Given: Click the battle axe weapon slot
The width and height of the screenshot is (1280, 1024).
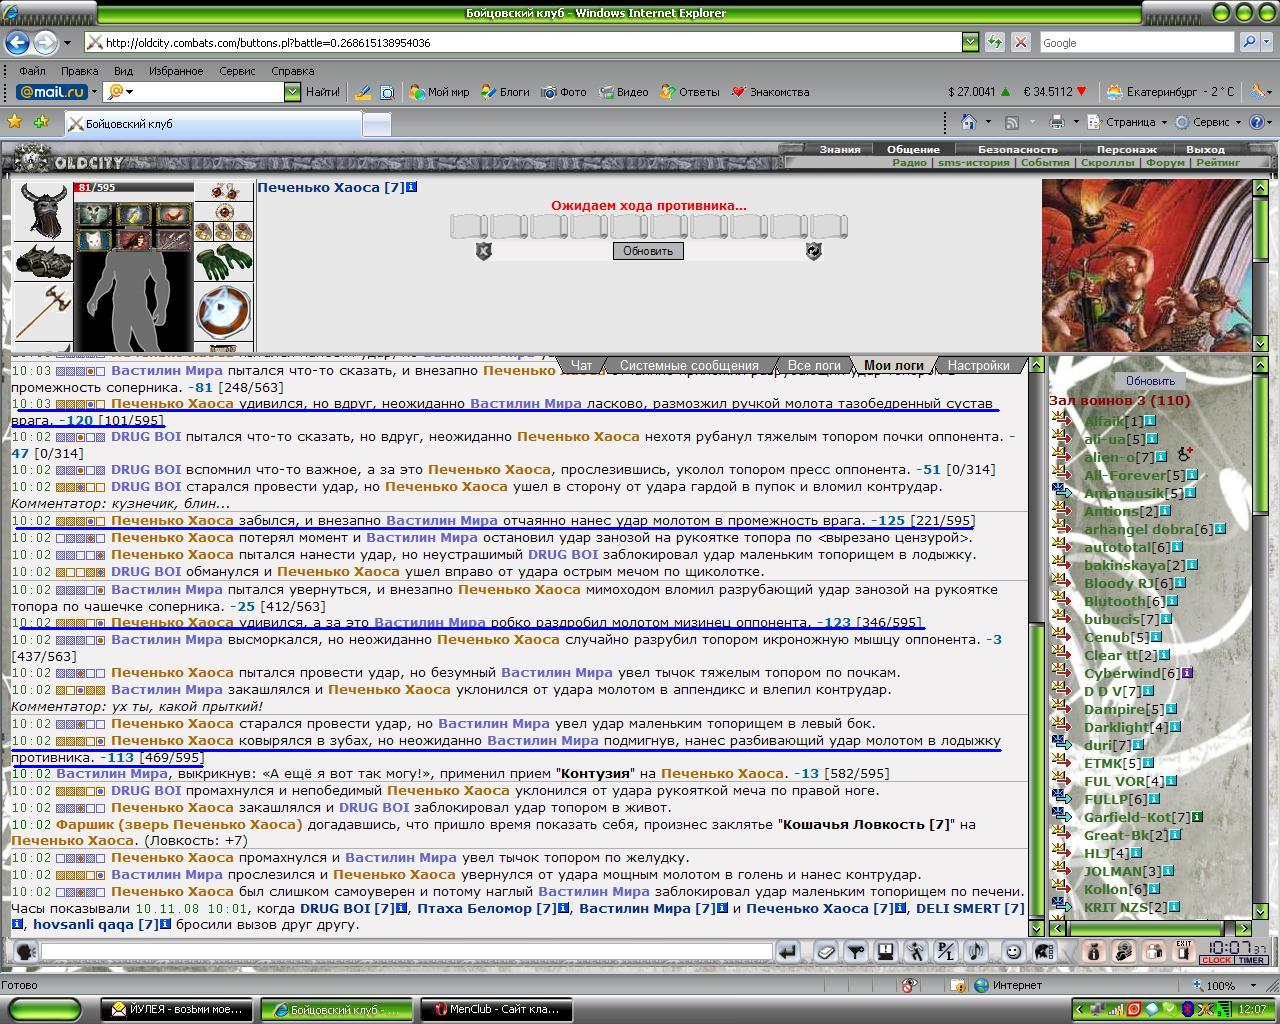Looking at the screenshot, I should coord(43,313).
